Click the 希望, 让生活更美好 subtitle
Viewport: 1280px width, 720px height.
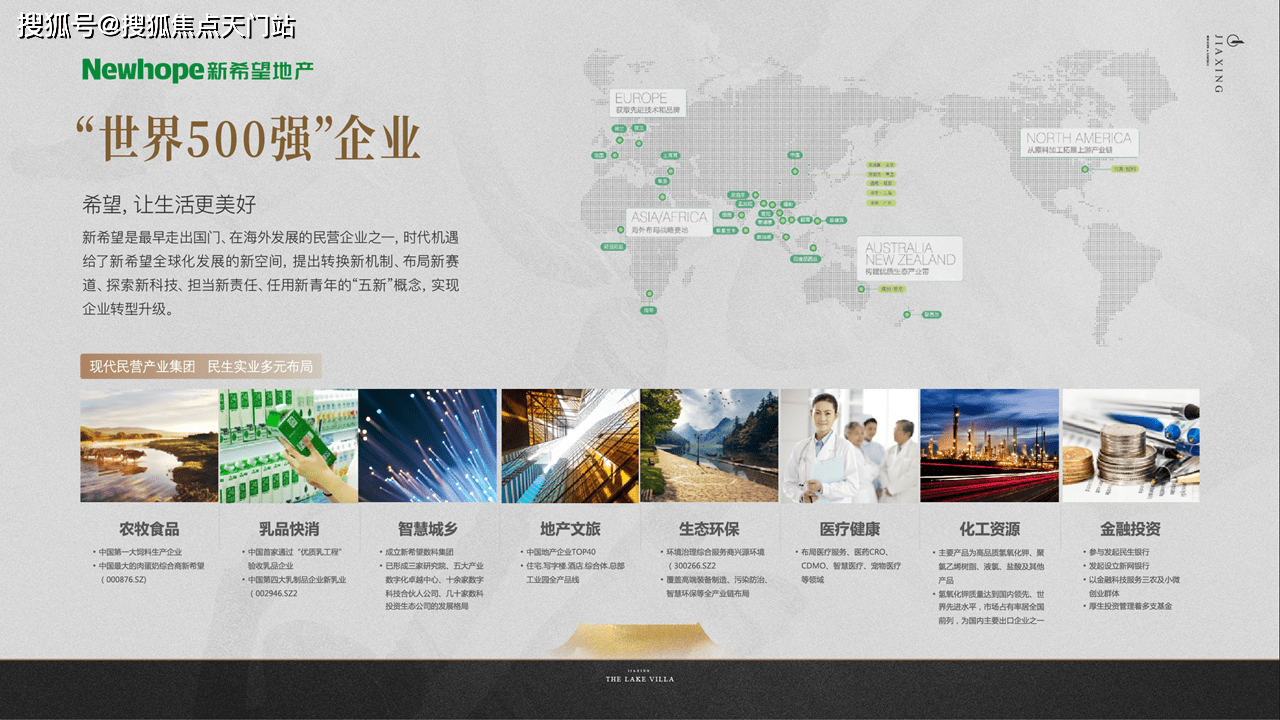[x=169, y=205]
